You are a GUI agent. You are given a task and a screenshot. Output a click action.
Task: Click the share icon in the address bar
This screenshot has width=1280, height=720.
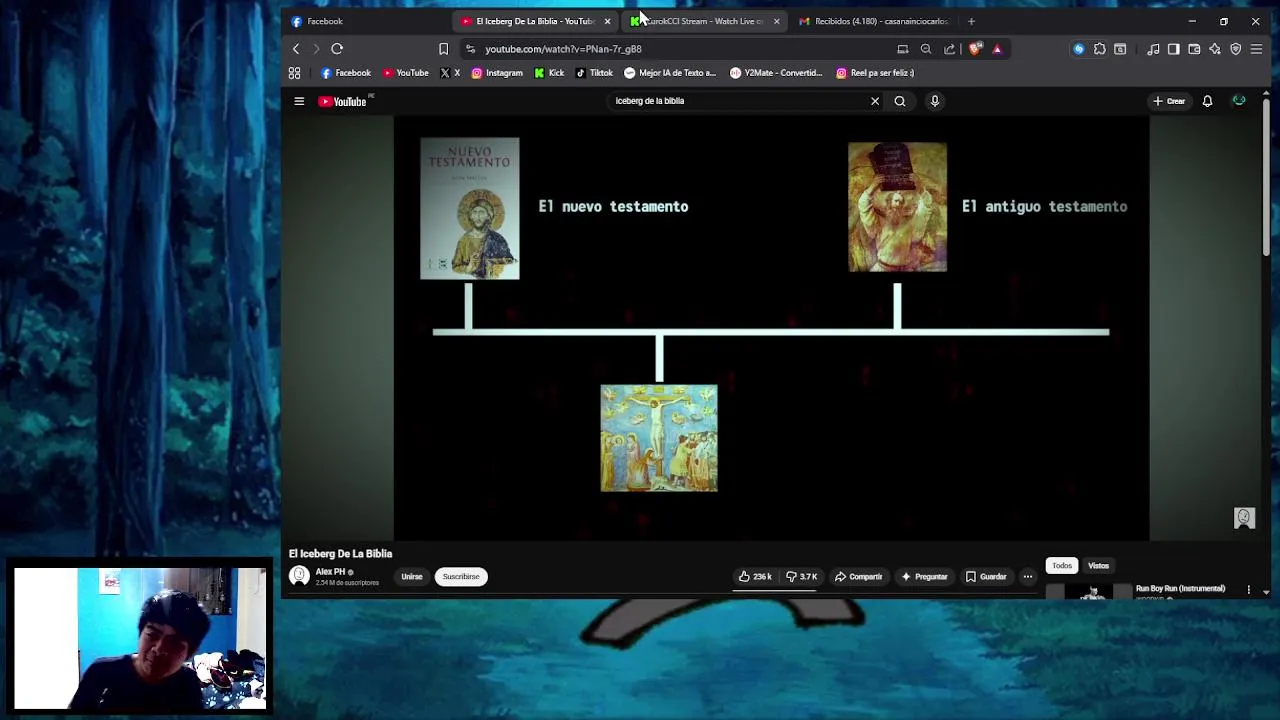tap(949, 49)
